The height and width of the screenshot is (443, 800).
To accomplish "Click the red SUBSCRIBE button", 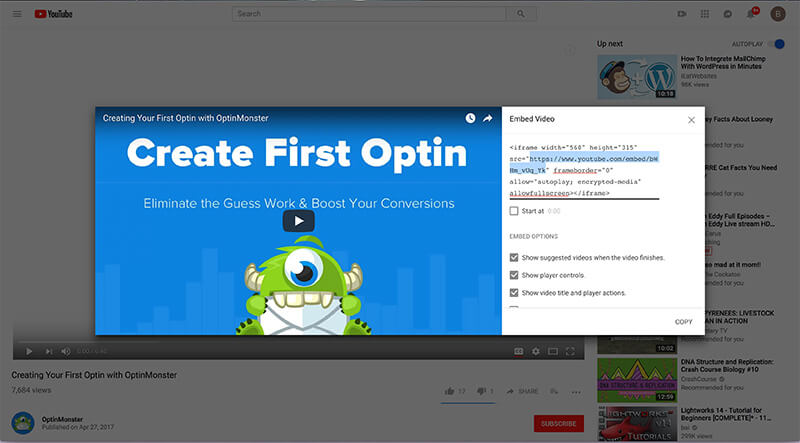I will [559, 424].
